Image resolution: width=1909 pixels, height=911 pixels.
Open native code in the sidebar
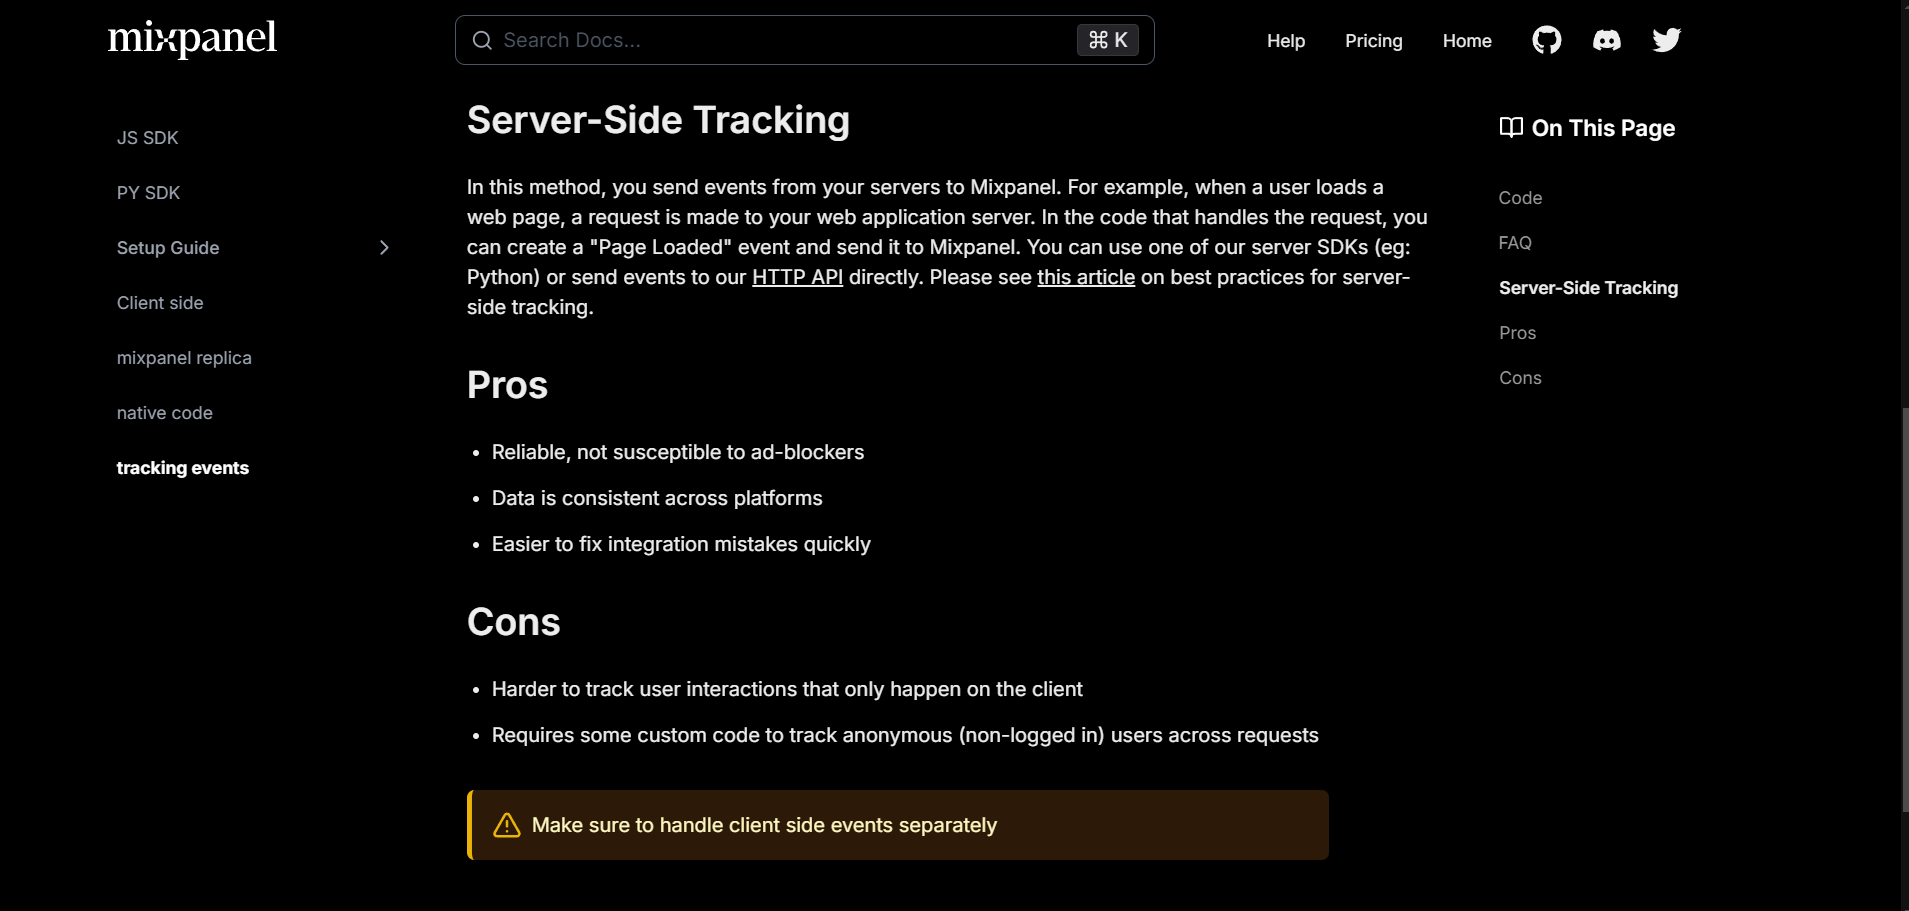(x=164, y=413)
